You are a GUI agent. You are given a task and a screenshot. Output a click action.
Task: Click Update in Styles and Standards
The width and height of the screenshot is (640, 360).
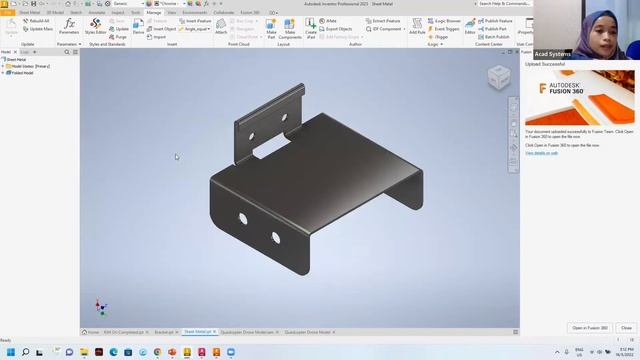(x=119, y=29)
